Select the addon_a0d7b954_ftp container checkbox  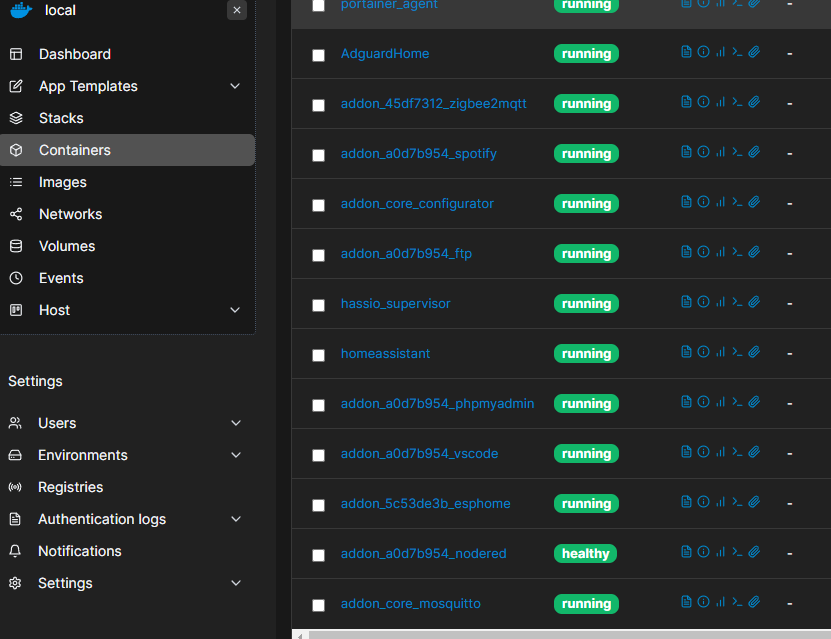318,255
